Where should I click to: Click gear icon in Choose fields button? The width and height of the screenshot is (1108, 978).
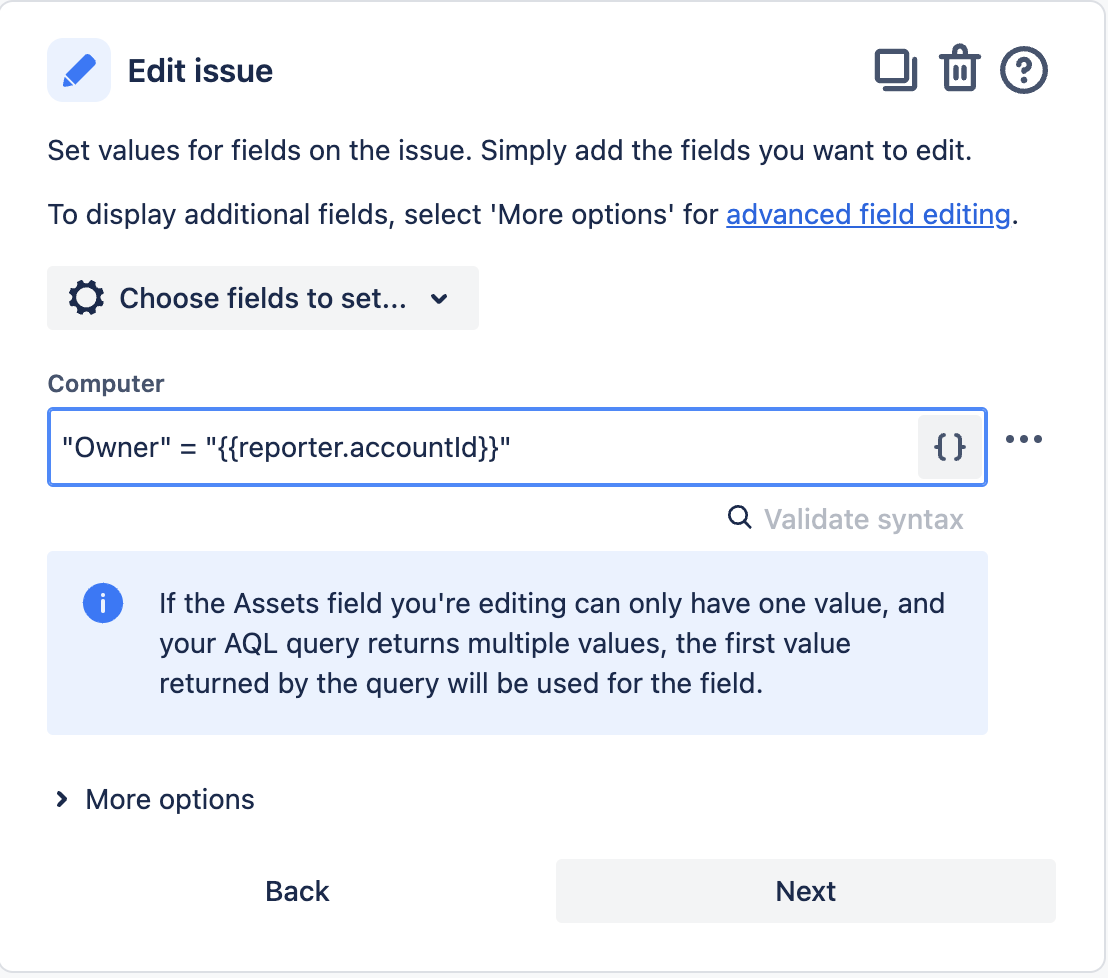click(x=86, y=297)
